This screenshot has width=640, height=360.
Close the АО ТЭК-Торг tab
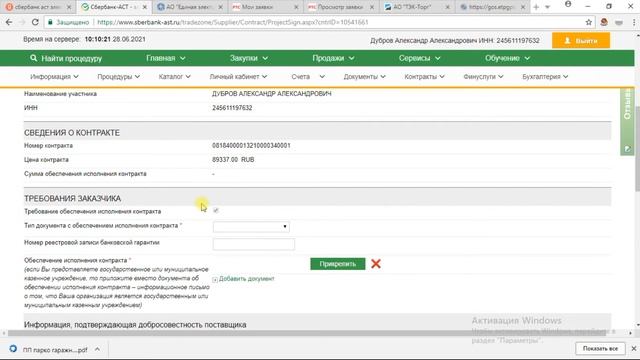coord(448,7)
